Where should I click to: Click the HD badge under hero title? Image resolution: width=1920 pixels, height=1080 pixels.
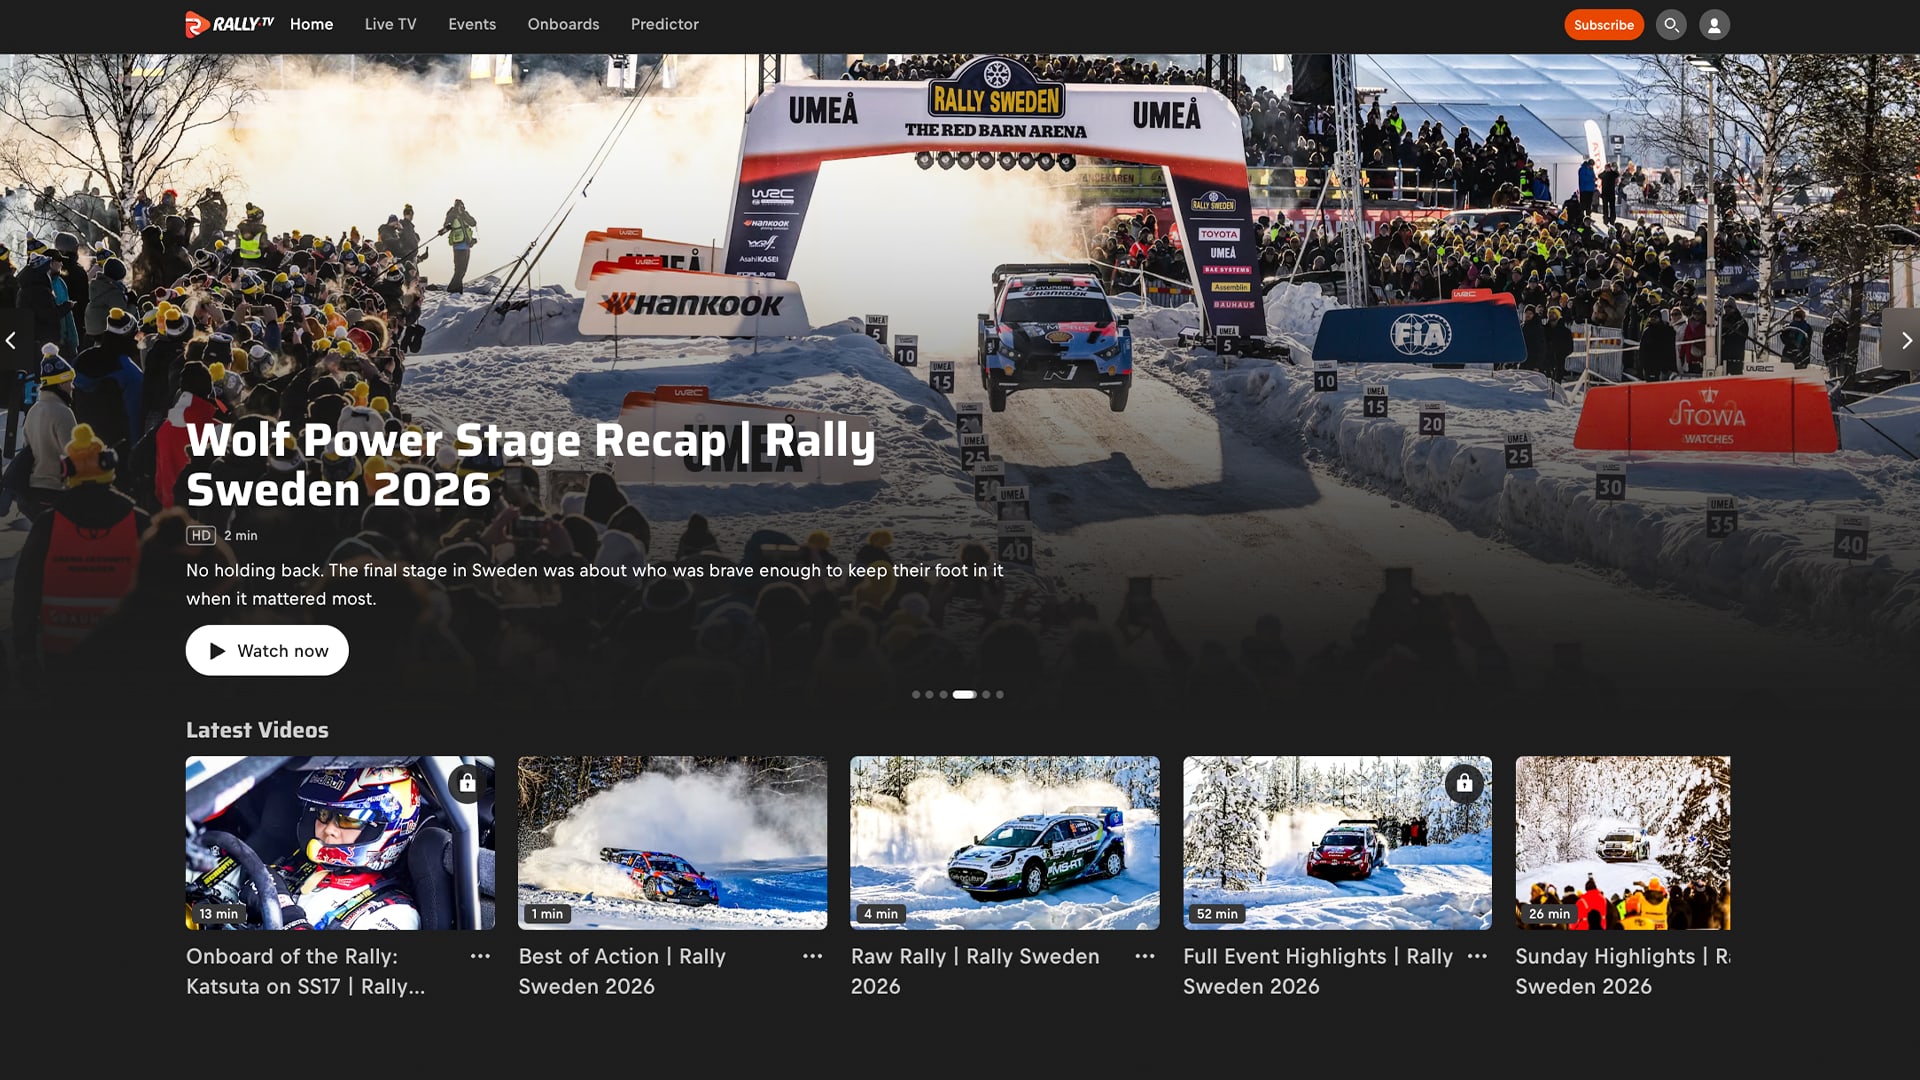(x=201, y=535)
